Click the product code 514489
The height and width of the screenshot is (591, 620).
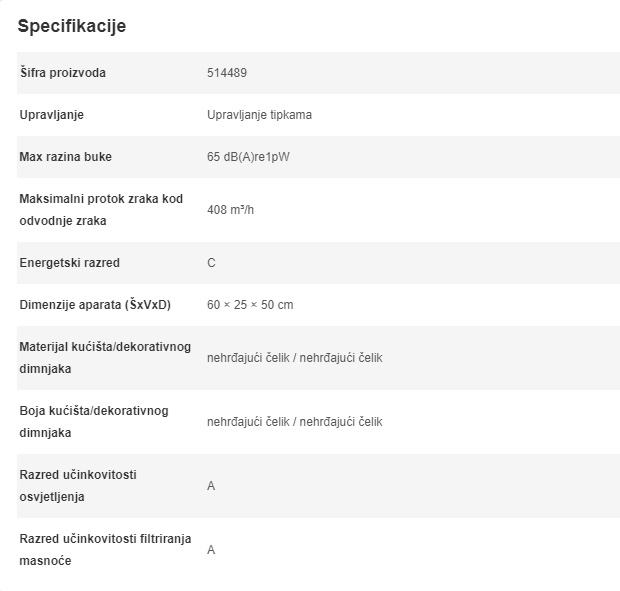point(227,73)
